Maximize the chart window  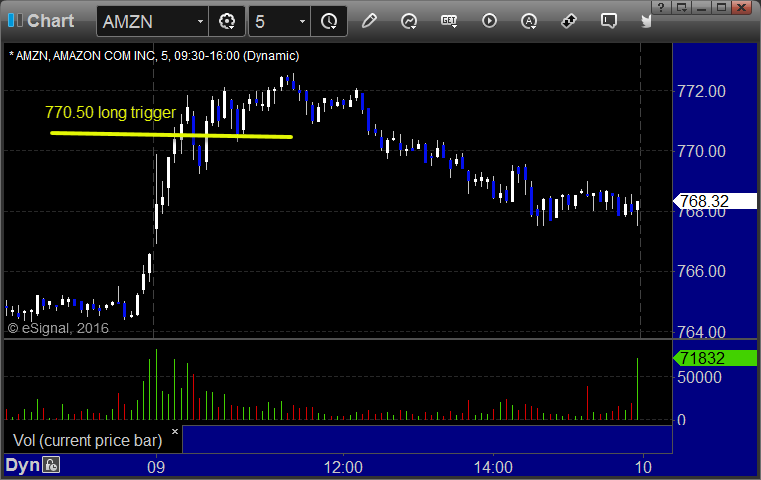722,7
